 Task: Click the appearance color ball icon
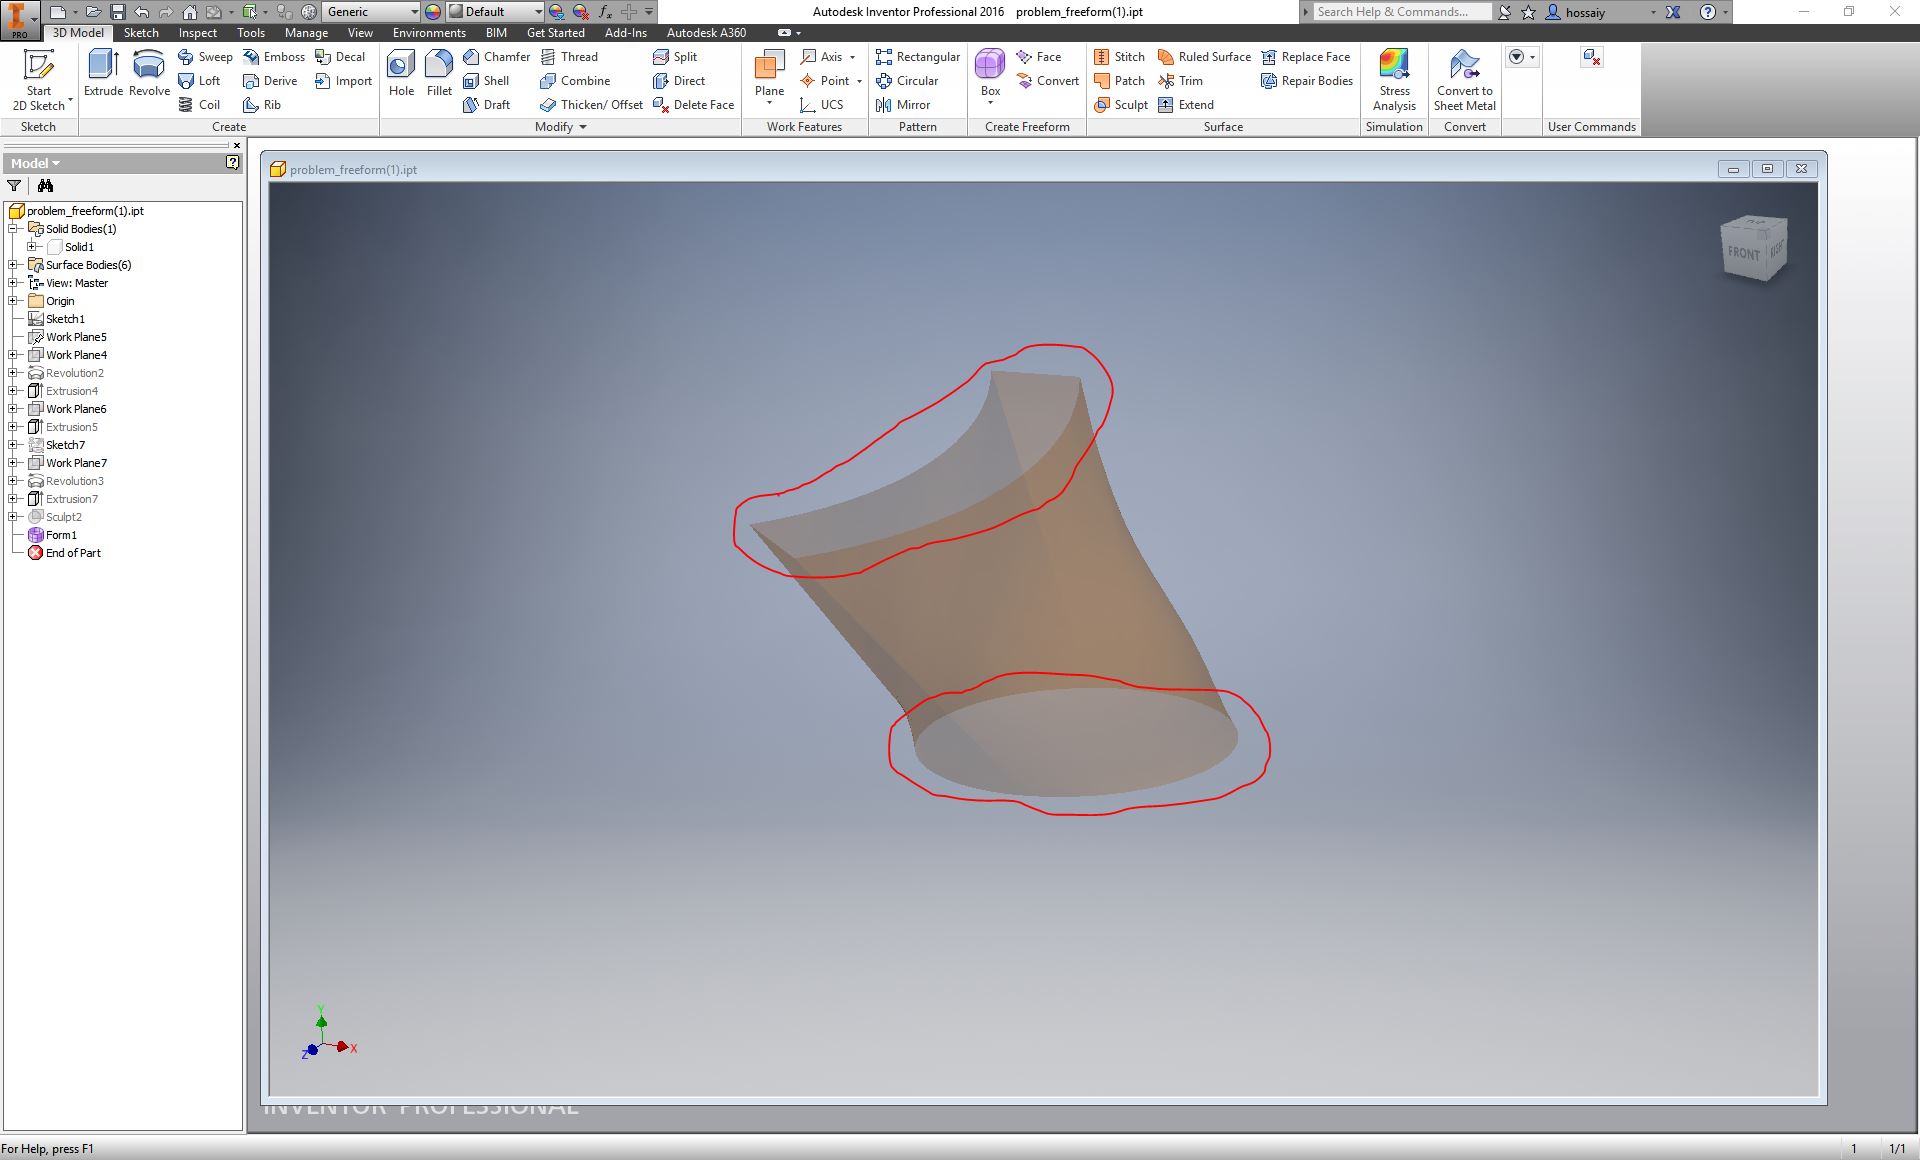(432, 11)
